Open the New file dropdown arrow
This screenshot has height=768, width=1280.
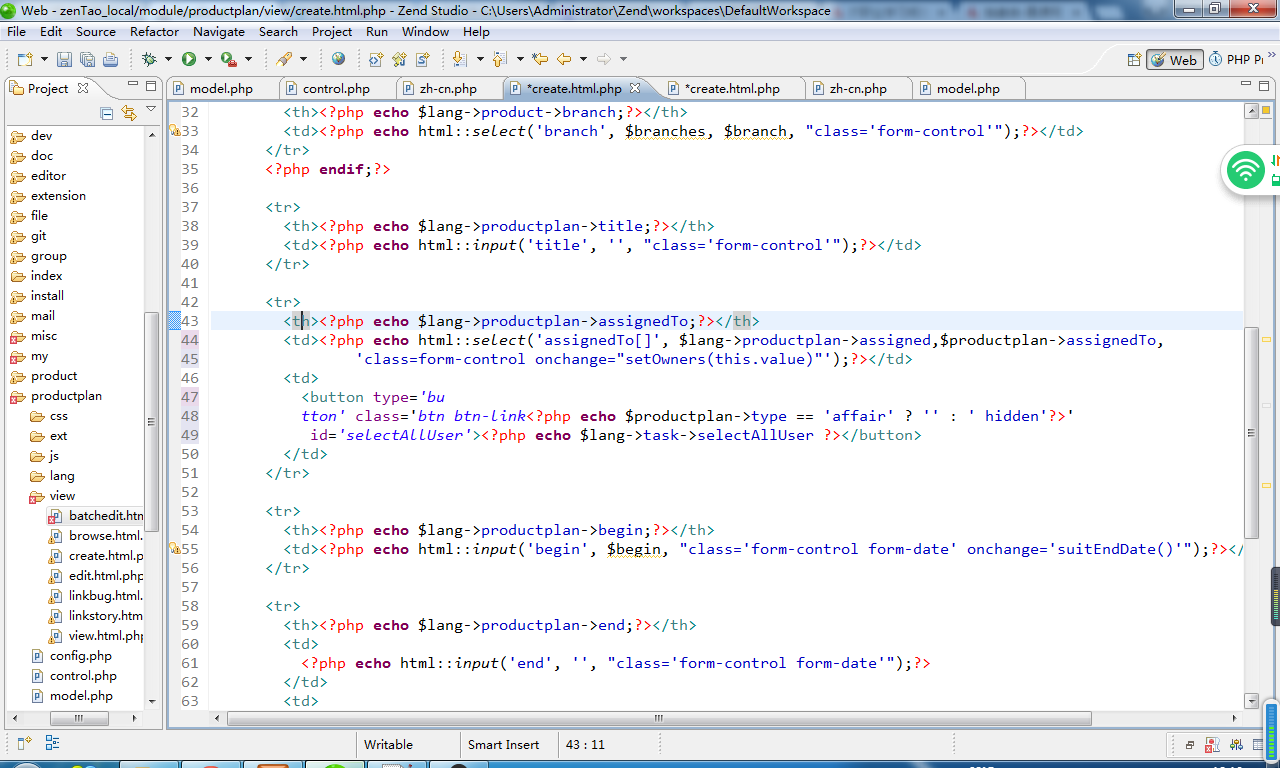tap(42, 60)
